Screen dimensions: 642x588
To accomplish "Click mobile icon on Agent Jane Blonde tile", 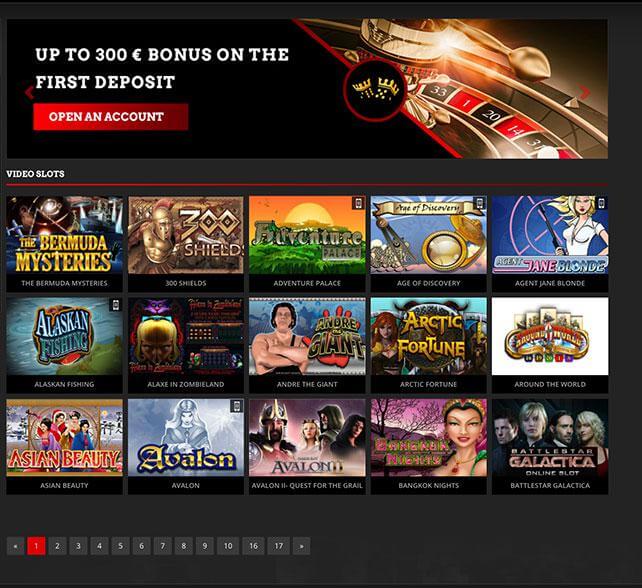I will (601, 203).
